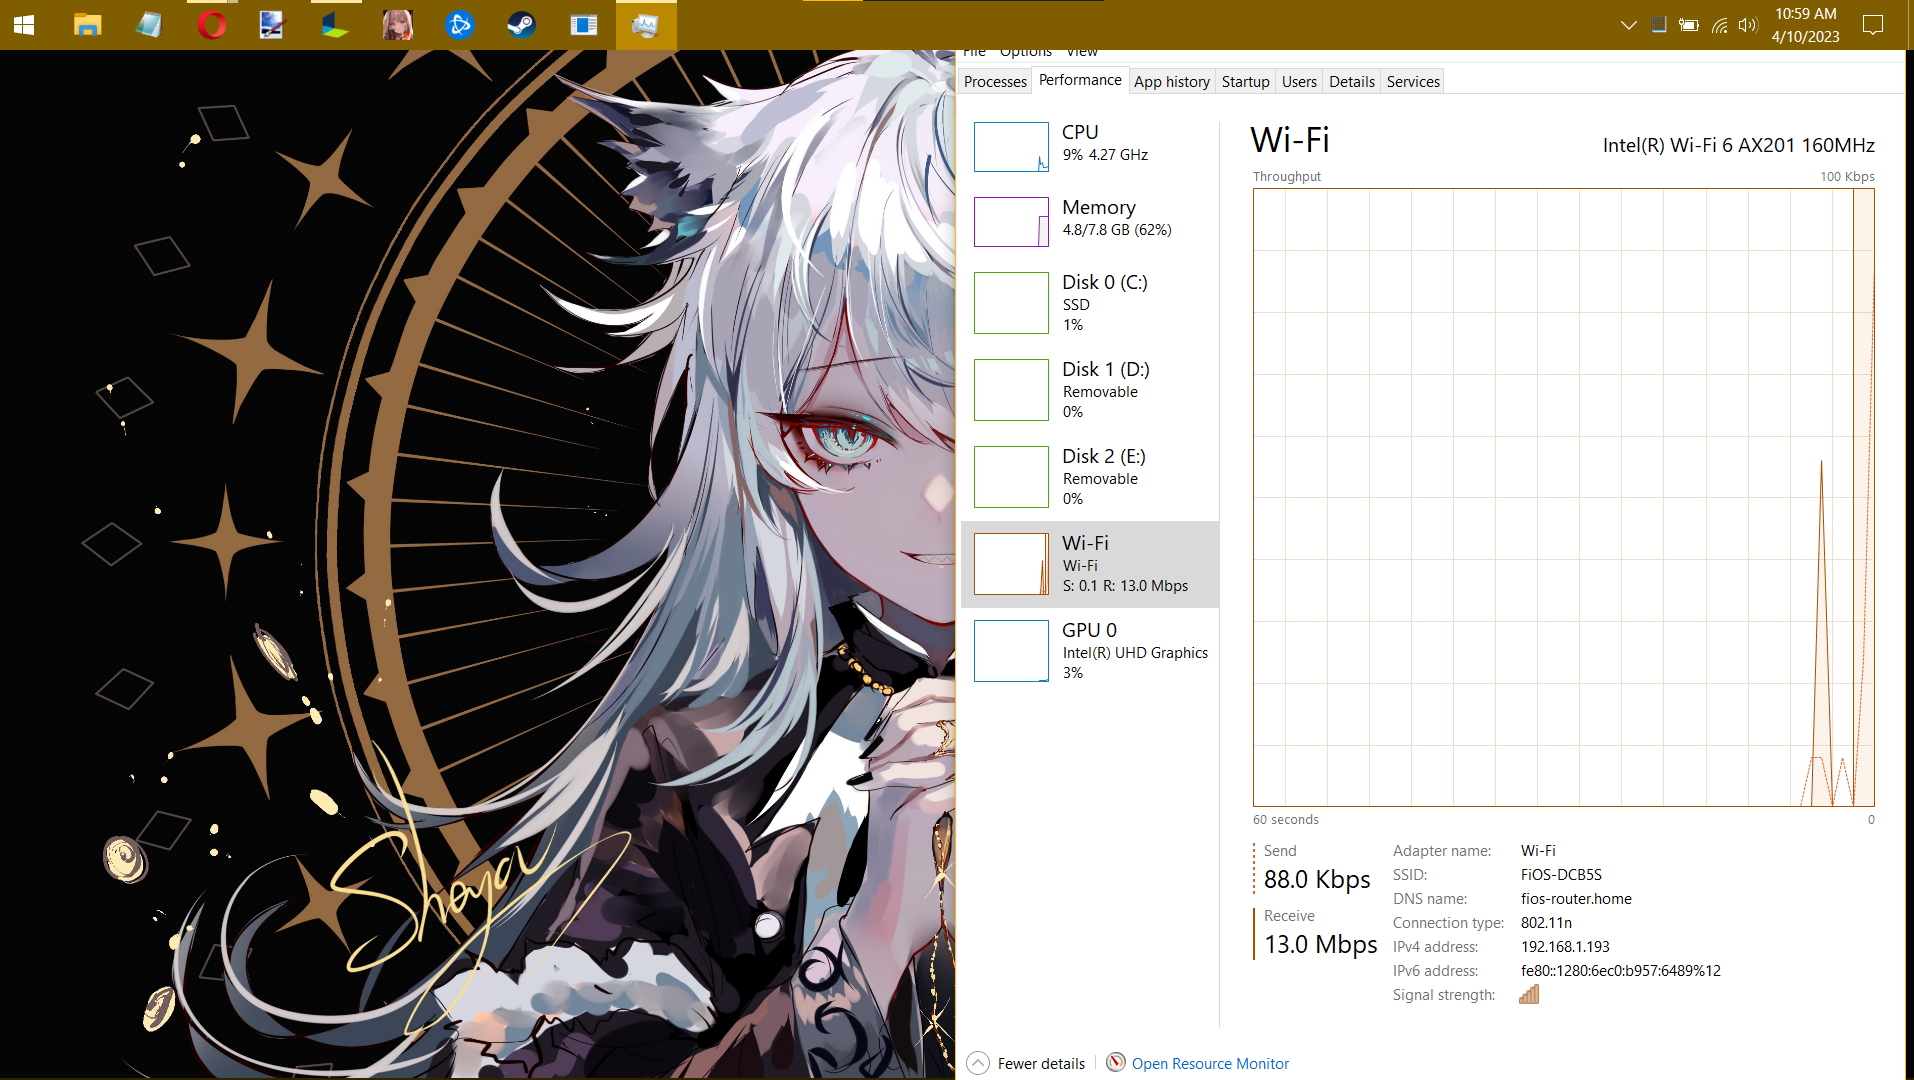Launch the Notepad taskbar icon

pos(149,25)
